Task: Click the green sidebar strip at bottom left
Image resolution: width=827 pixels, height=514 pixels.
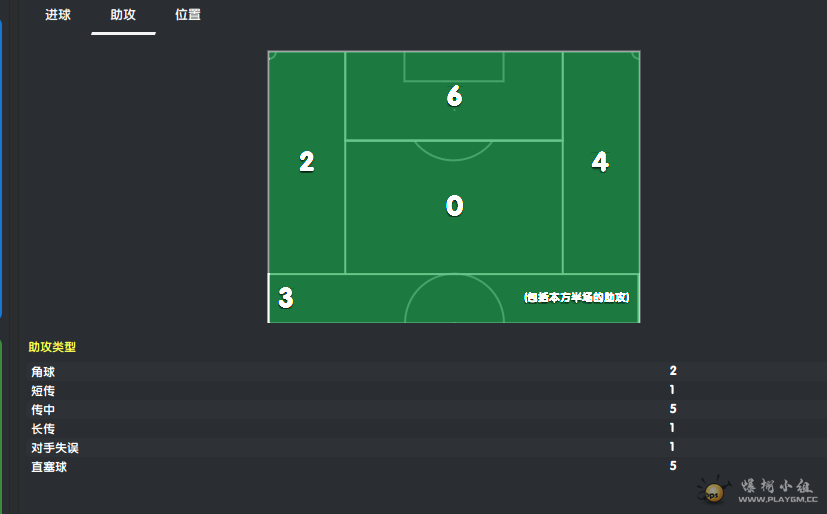Action: coord(1,427)
